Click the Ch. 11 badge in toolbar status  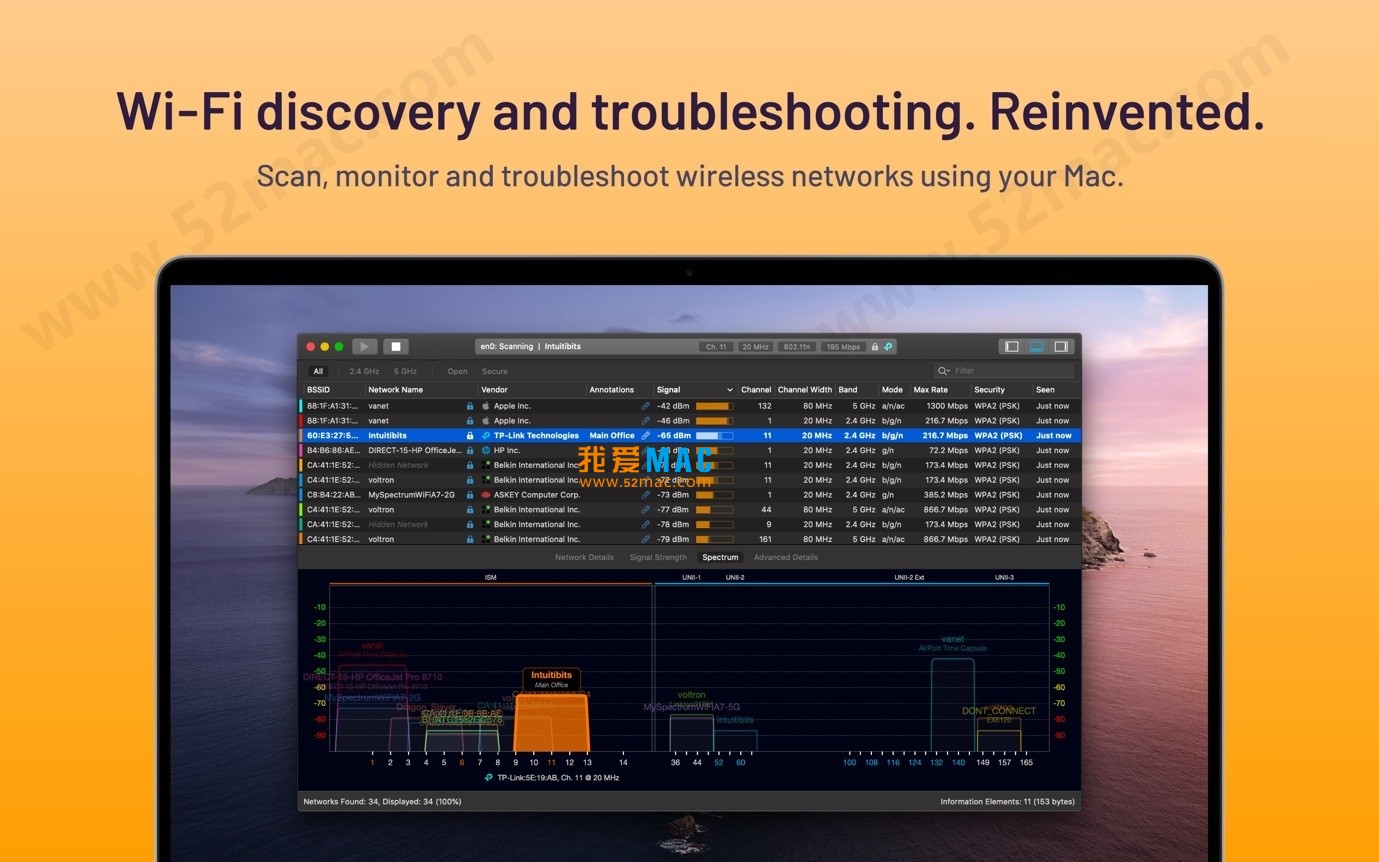coord(716,347)
